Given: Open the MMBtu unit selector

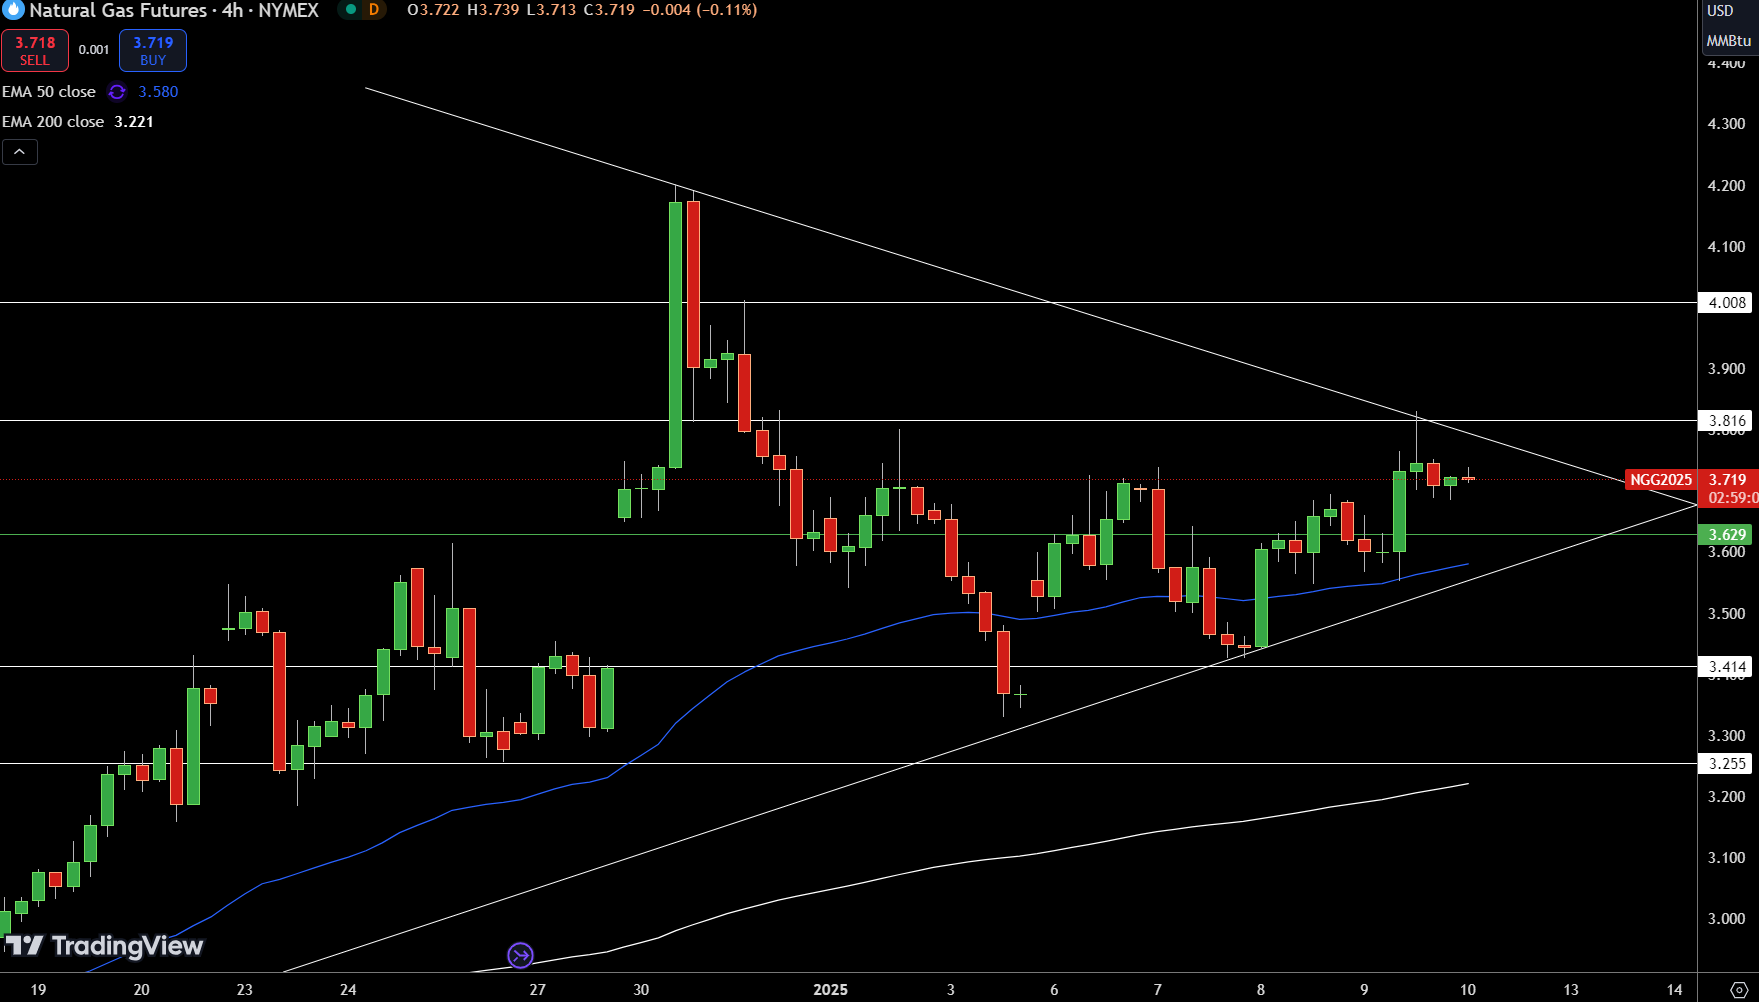Looking at the screenshot, I should tap(1729, 41).
